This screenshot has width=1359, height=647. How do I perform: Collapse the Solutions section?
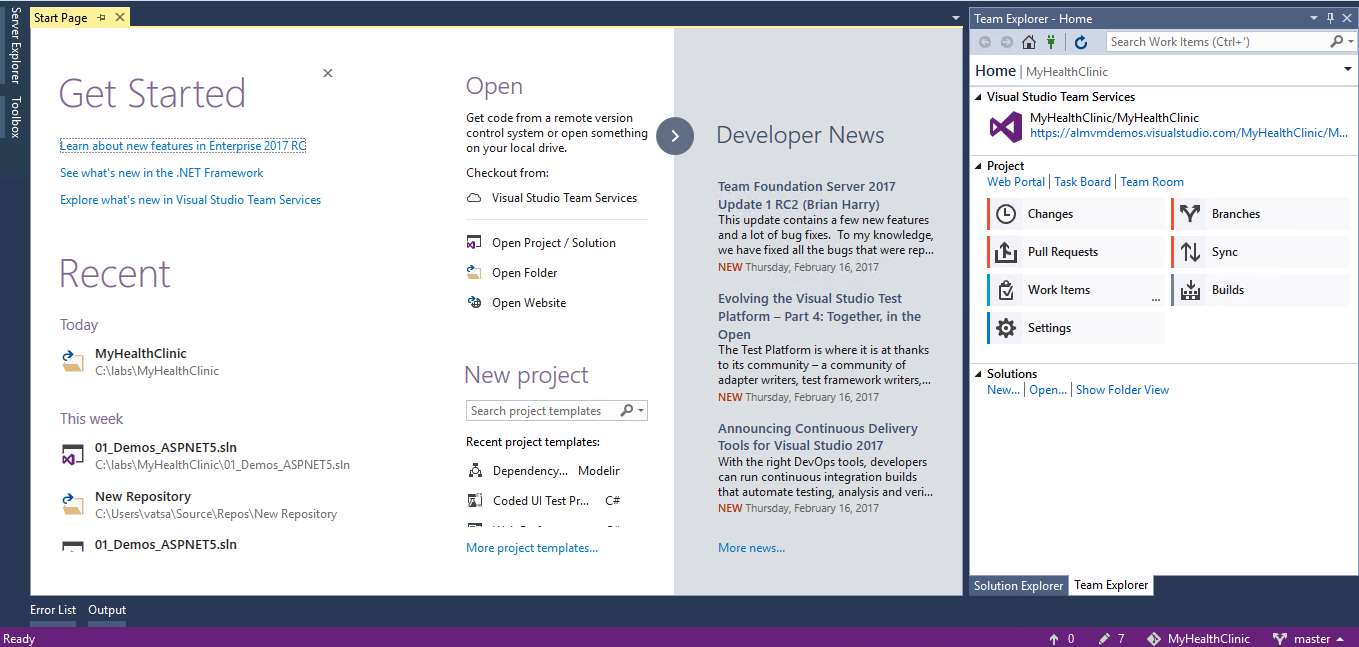pos(979,374)
